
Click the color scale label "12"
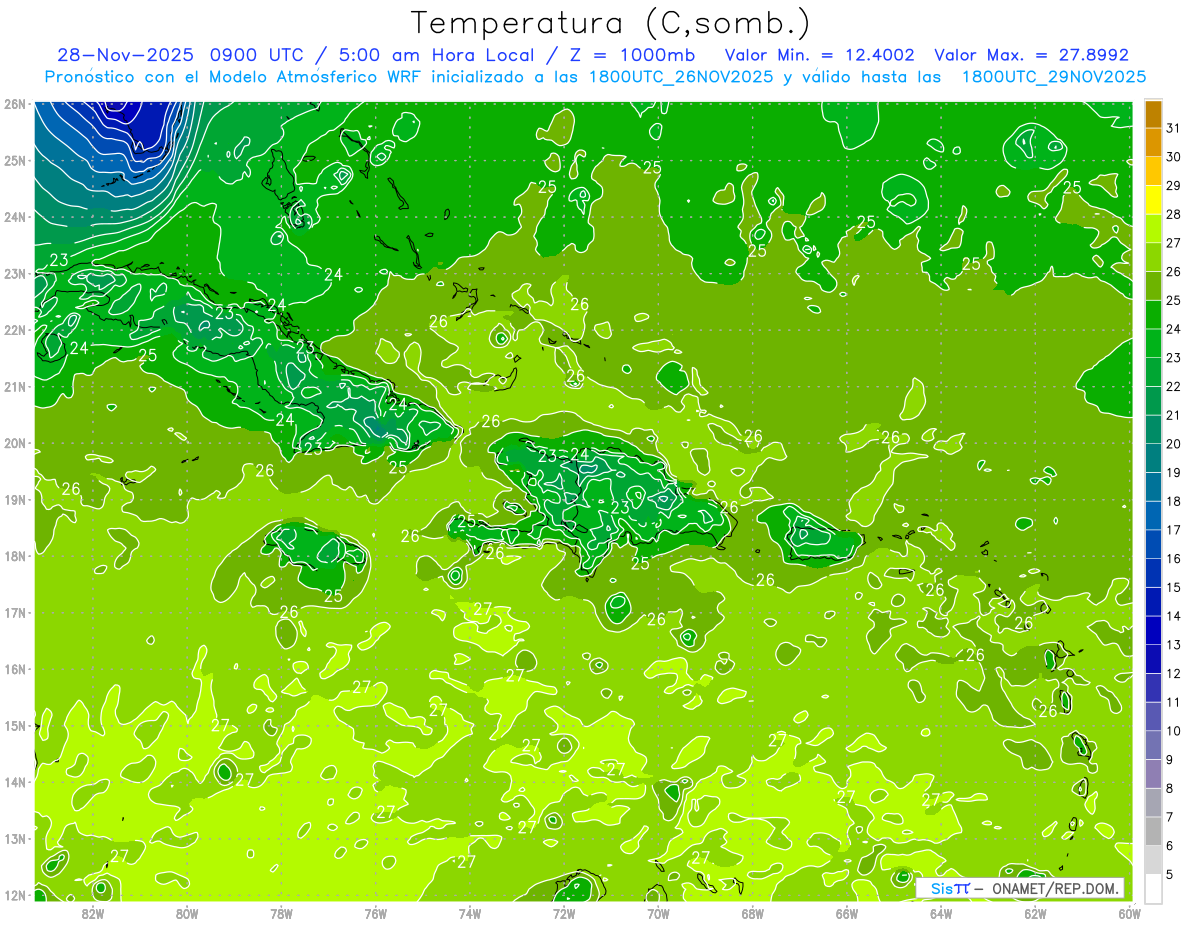pyautogui.click(x=1174, y=673)
